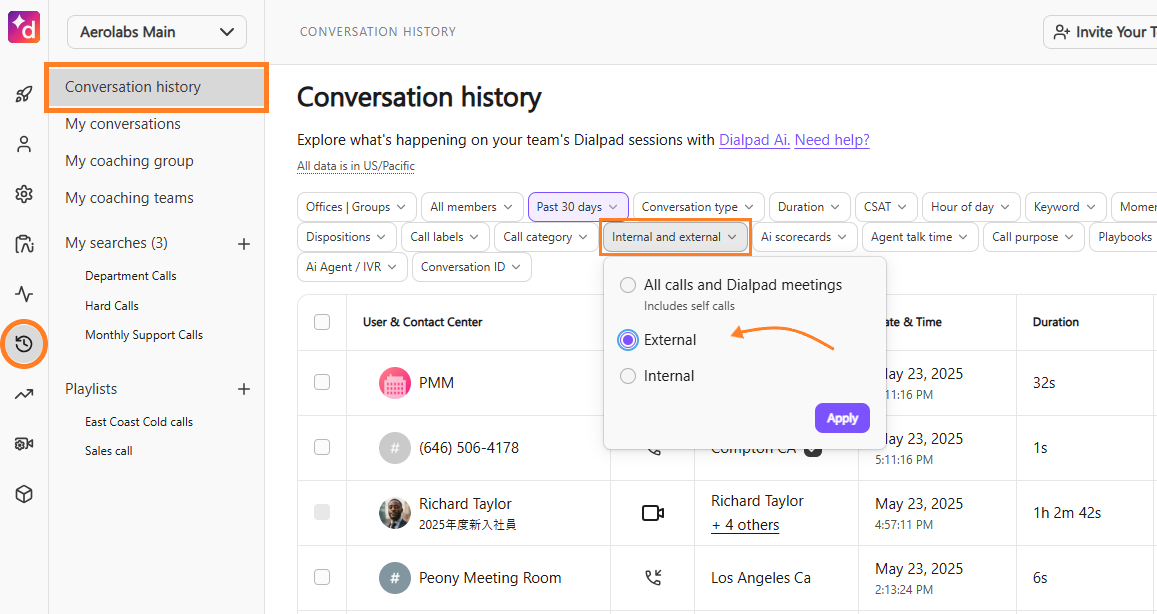Open the conversation history clock icon
This screenshot has width=1157, height=614.
click(24, 343)
